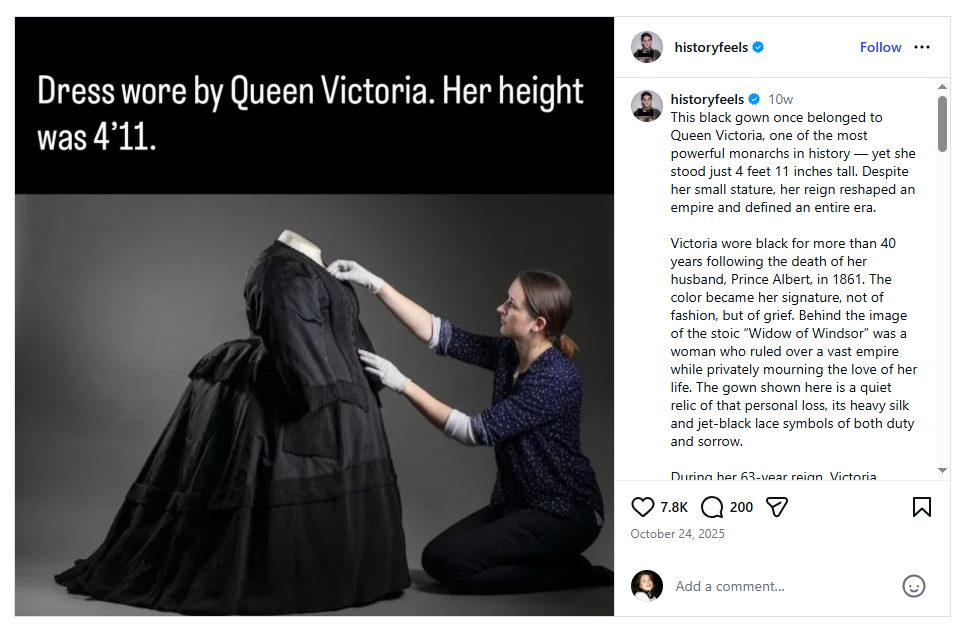The width and height of the screenshot is (961, 629).
Task: Open comments via speech bubble icon
Action: coord(712,507)
